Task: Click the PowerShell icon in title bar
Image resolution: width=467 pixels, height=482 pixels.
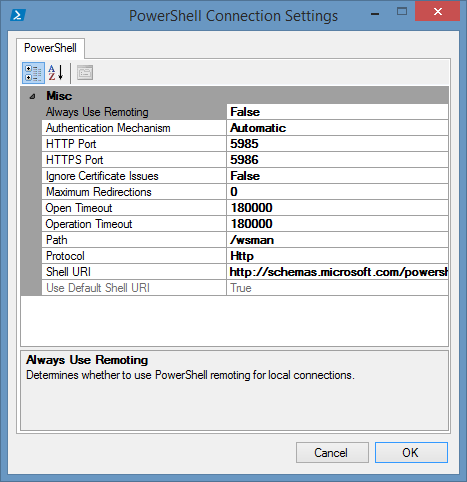Action: pos(18,15)
